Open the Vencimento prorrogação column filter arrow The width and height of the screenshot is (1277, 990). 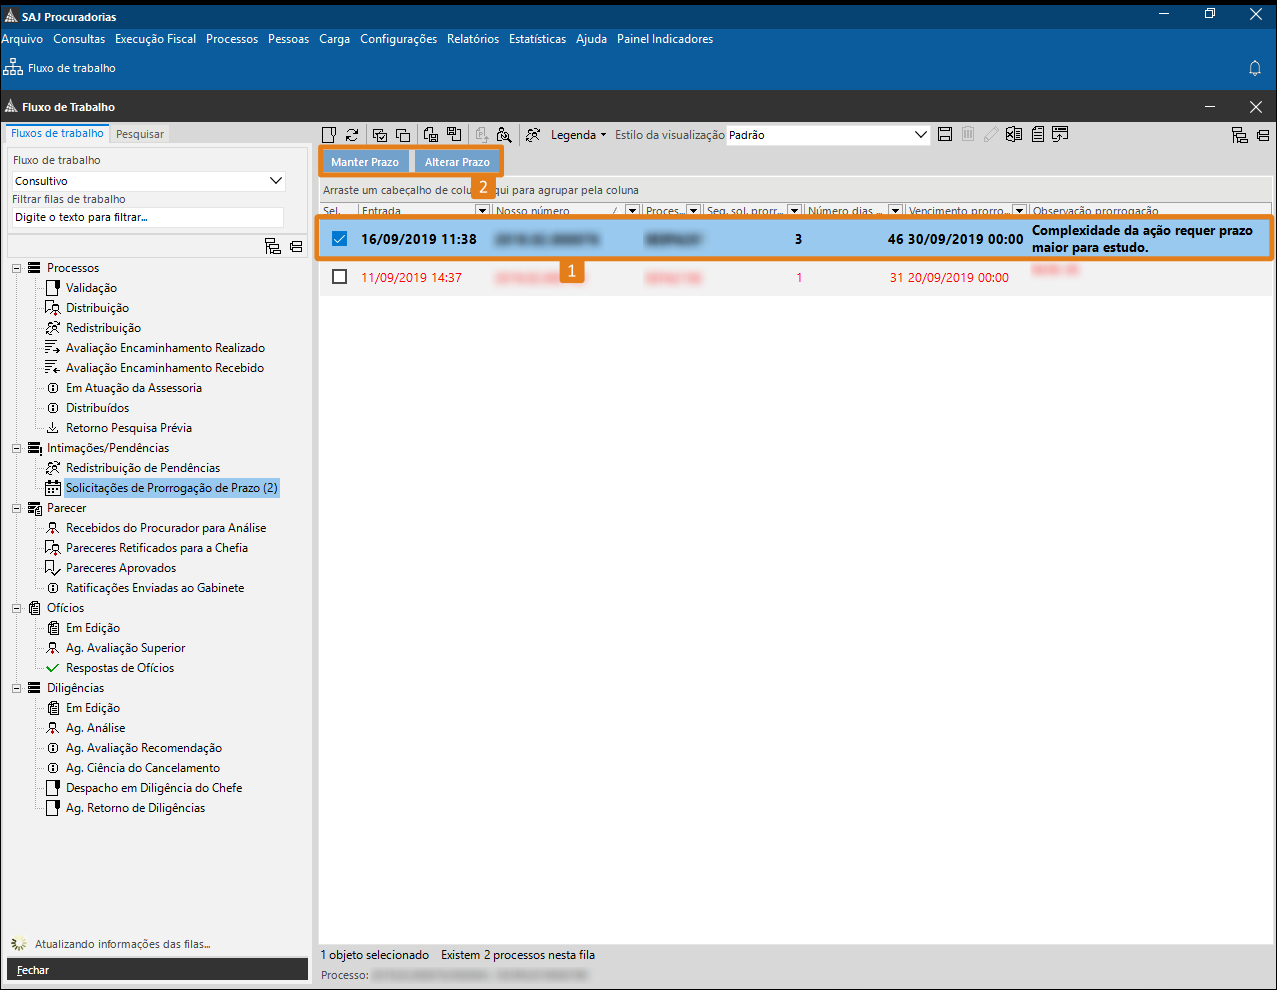(1019, 211)
